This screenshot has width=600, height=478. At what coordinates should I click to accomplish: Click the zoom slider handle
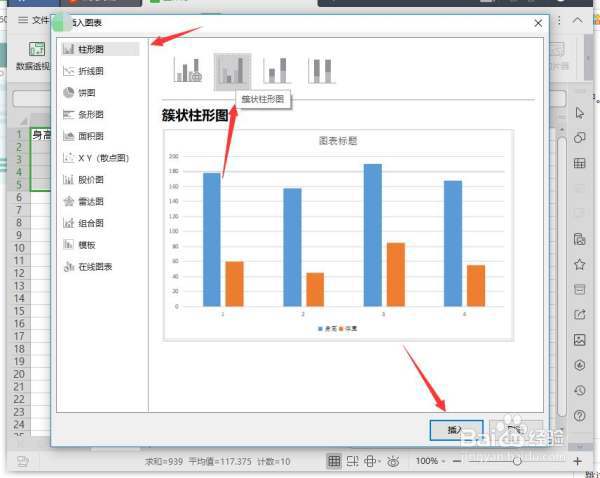(517, 461)
